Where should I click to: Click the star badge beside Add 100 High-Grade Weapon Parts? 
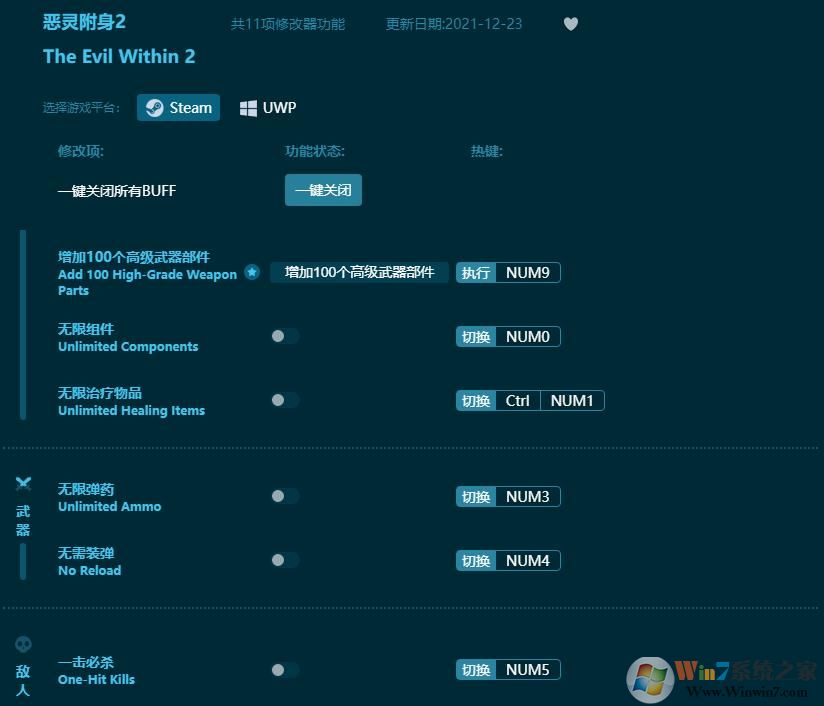coord(252,272)
